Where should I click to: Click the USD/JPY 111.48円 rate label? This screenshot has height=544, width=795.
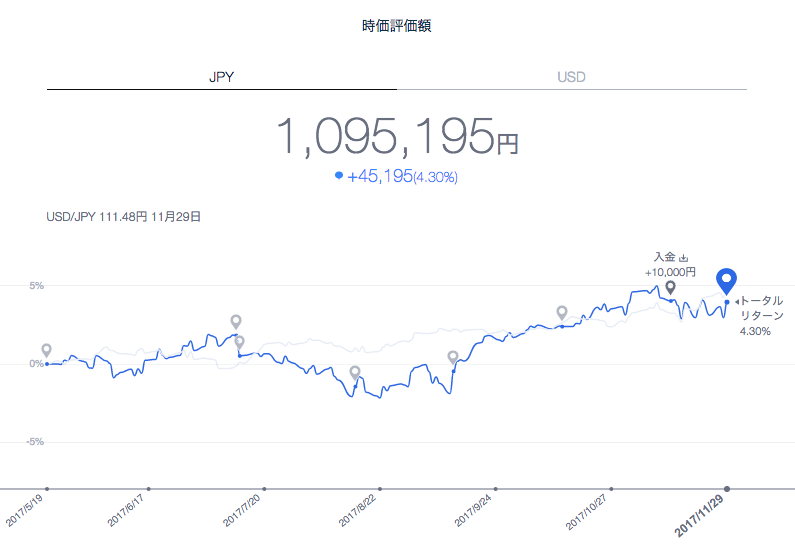point(123,216)
